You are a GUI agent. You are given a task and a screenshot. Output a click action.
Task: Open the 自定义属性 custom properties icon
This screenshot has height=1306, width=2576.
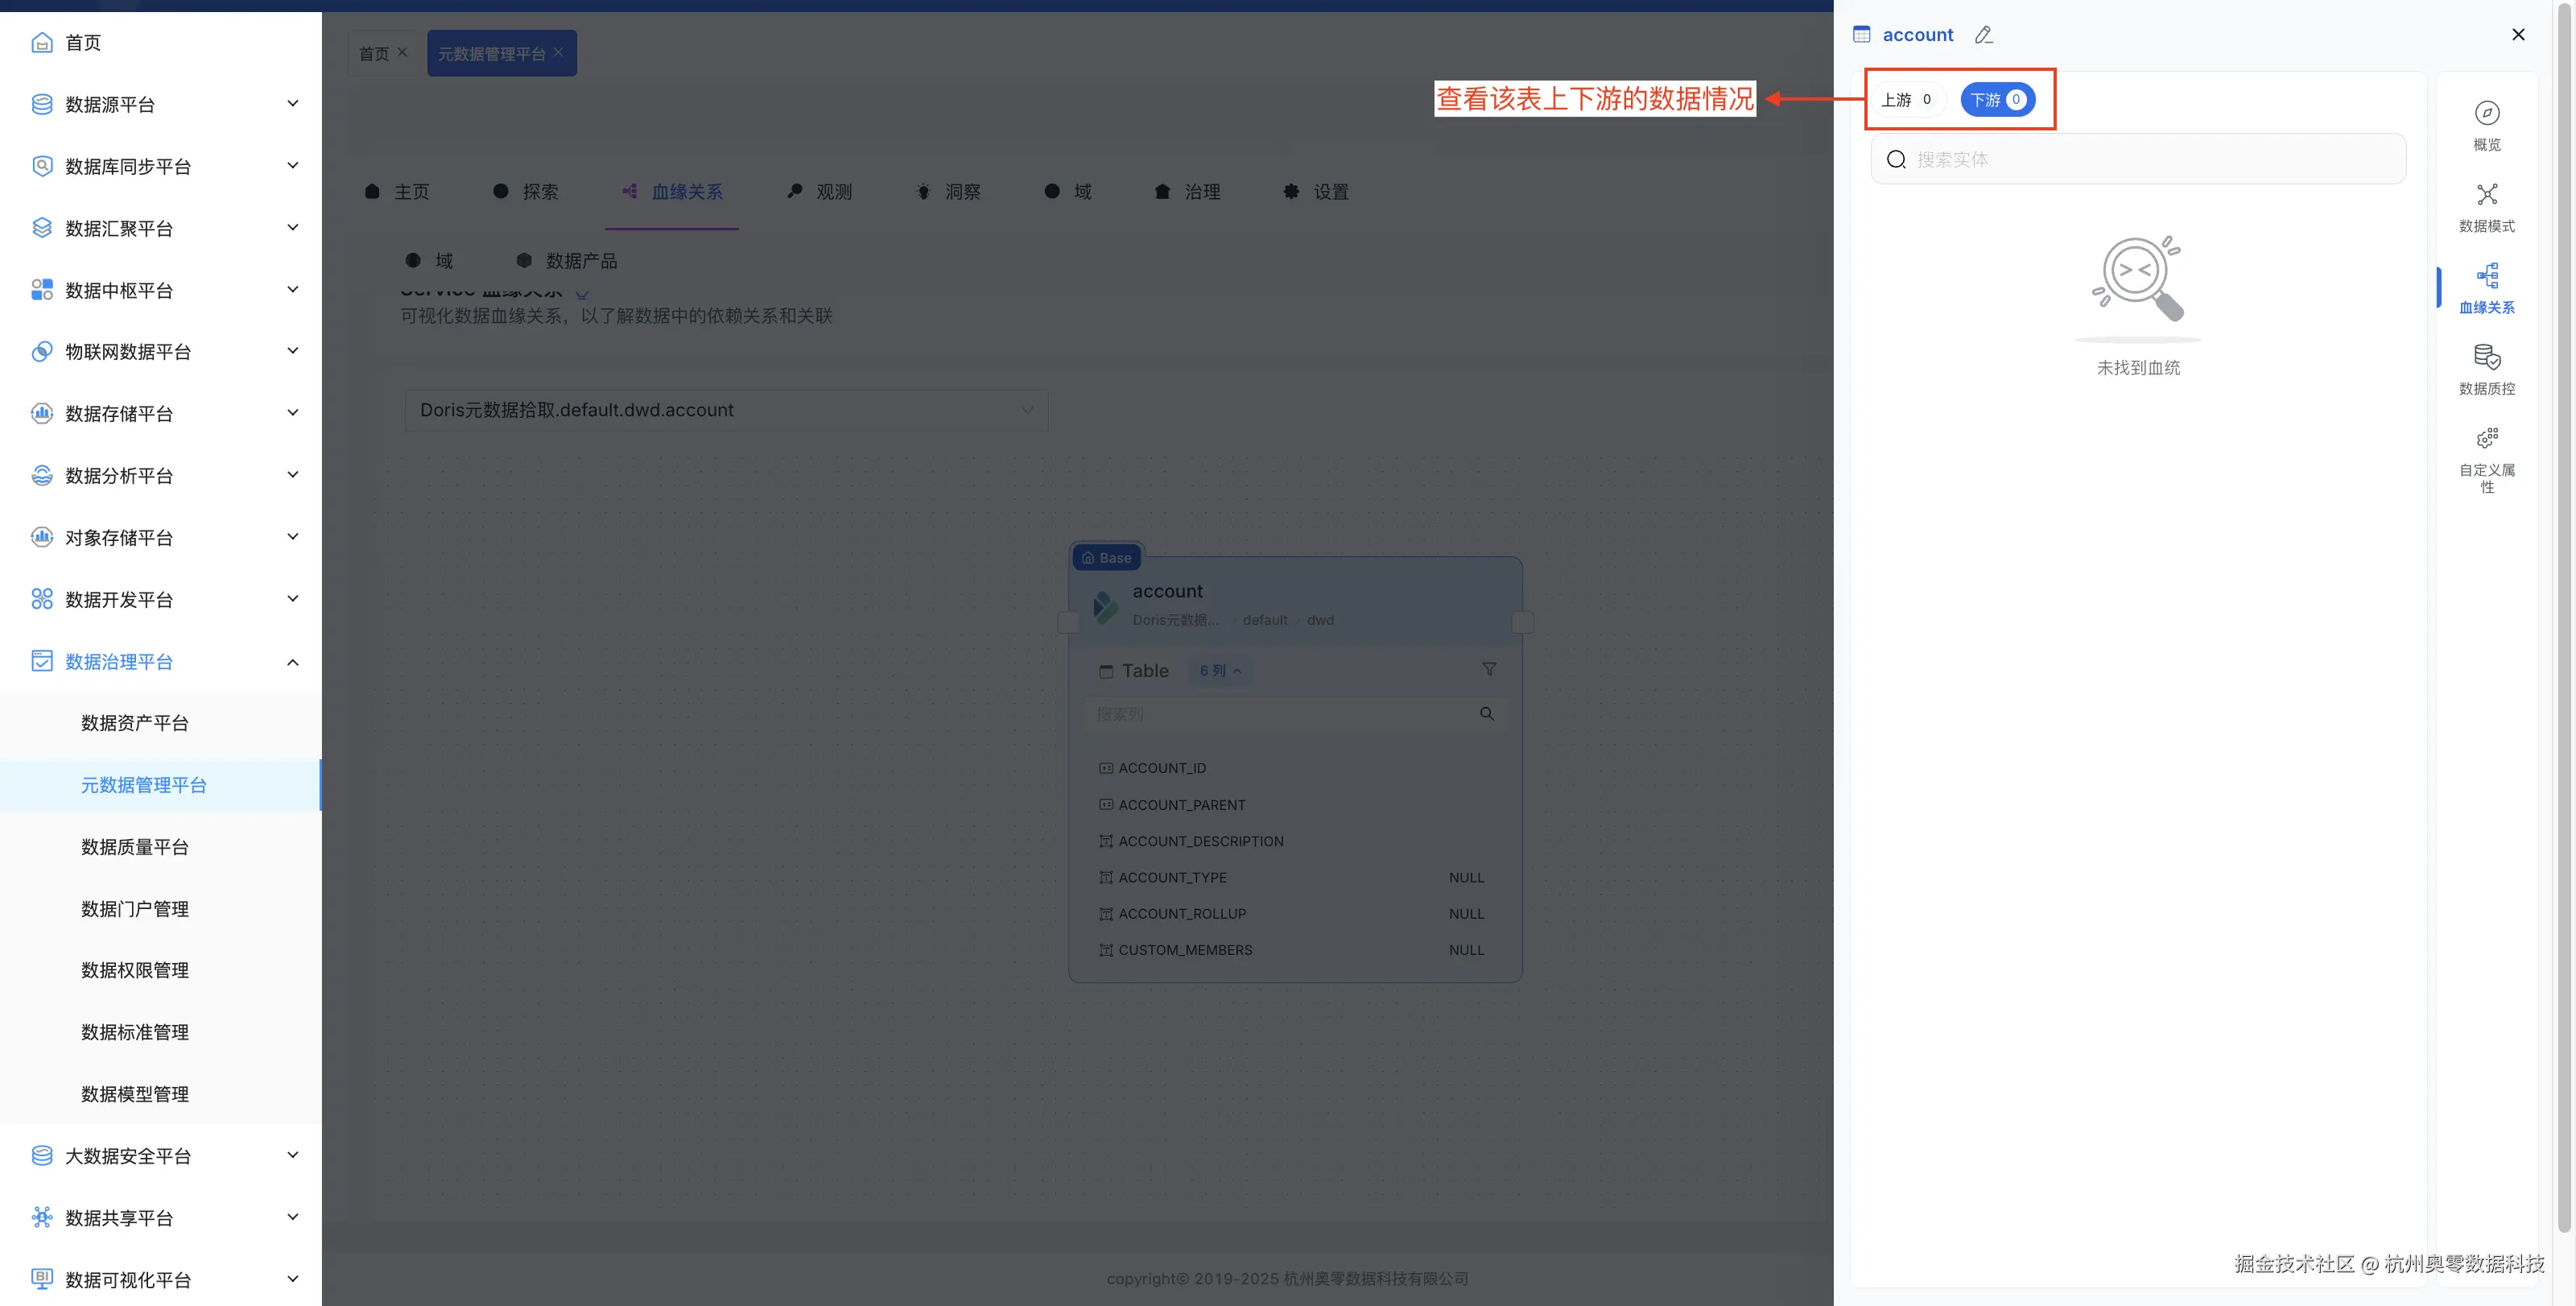[2486, 440]
